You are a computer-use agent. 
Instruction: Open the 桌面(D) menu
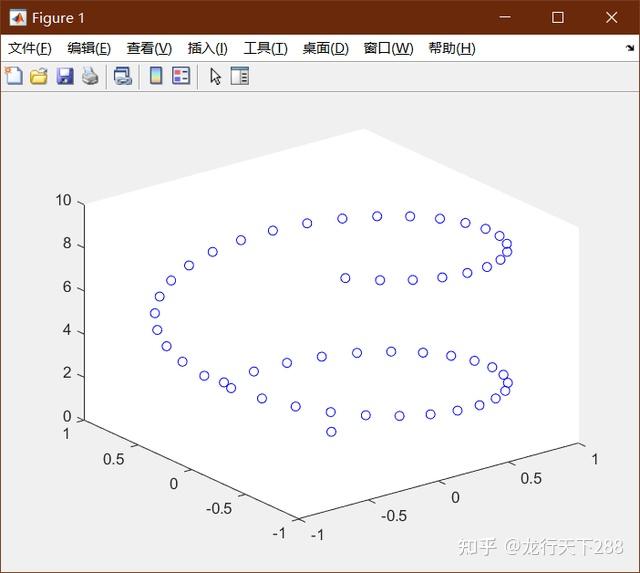coord(326,48)
